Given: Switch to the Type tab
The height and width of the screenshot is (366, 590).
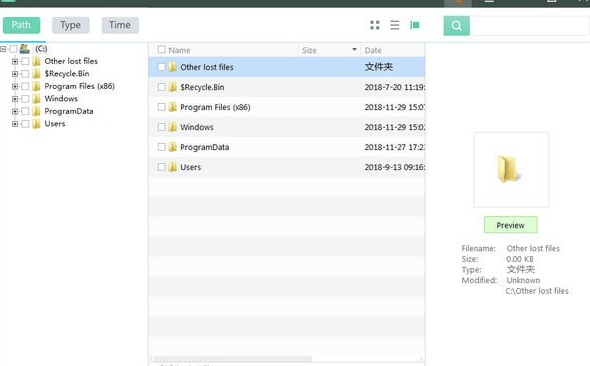Looking at the screenshot, I should pos(71,25).
